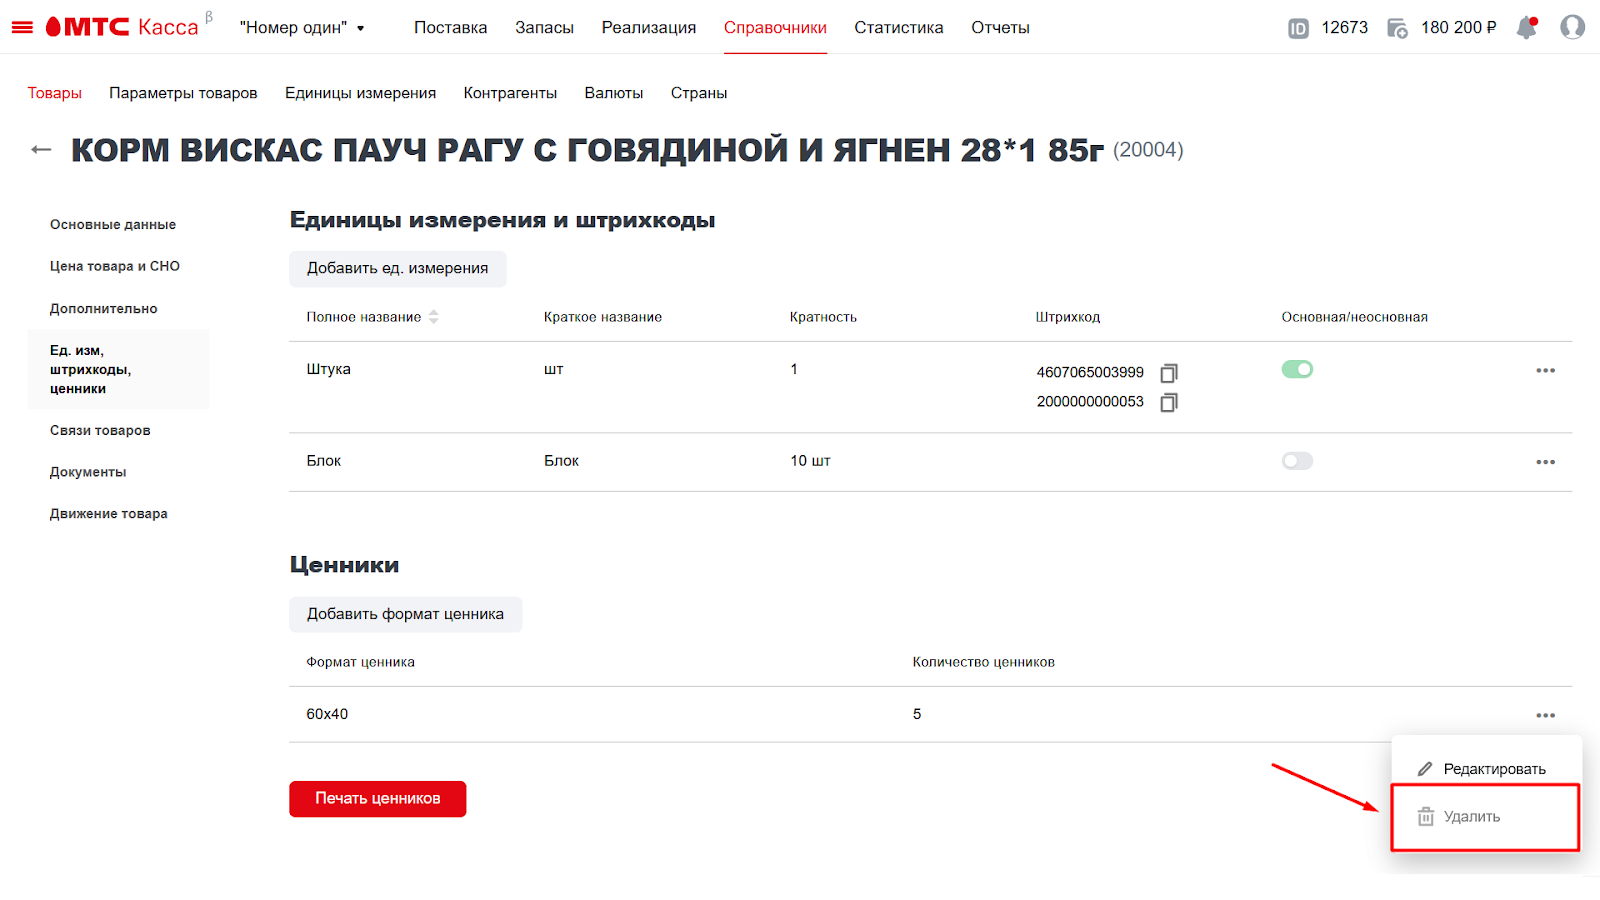The width and height of the screenshot is (1600, 900).
Task: Click the 10 шт multiplicity value
Action: point(810,461)
